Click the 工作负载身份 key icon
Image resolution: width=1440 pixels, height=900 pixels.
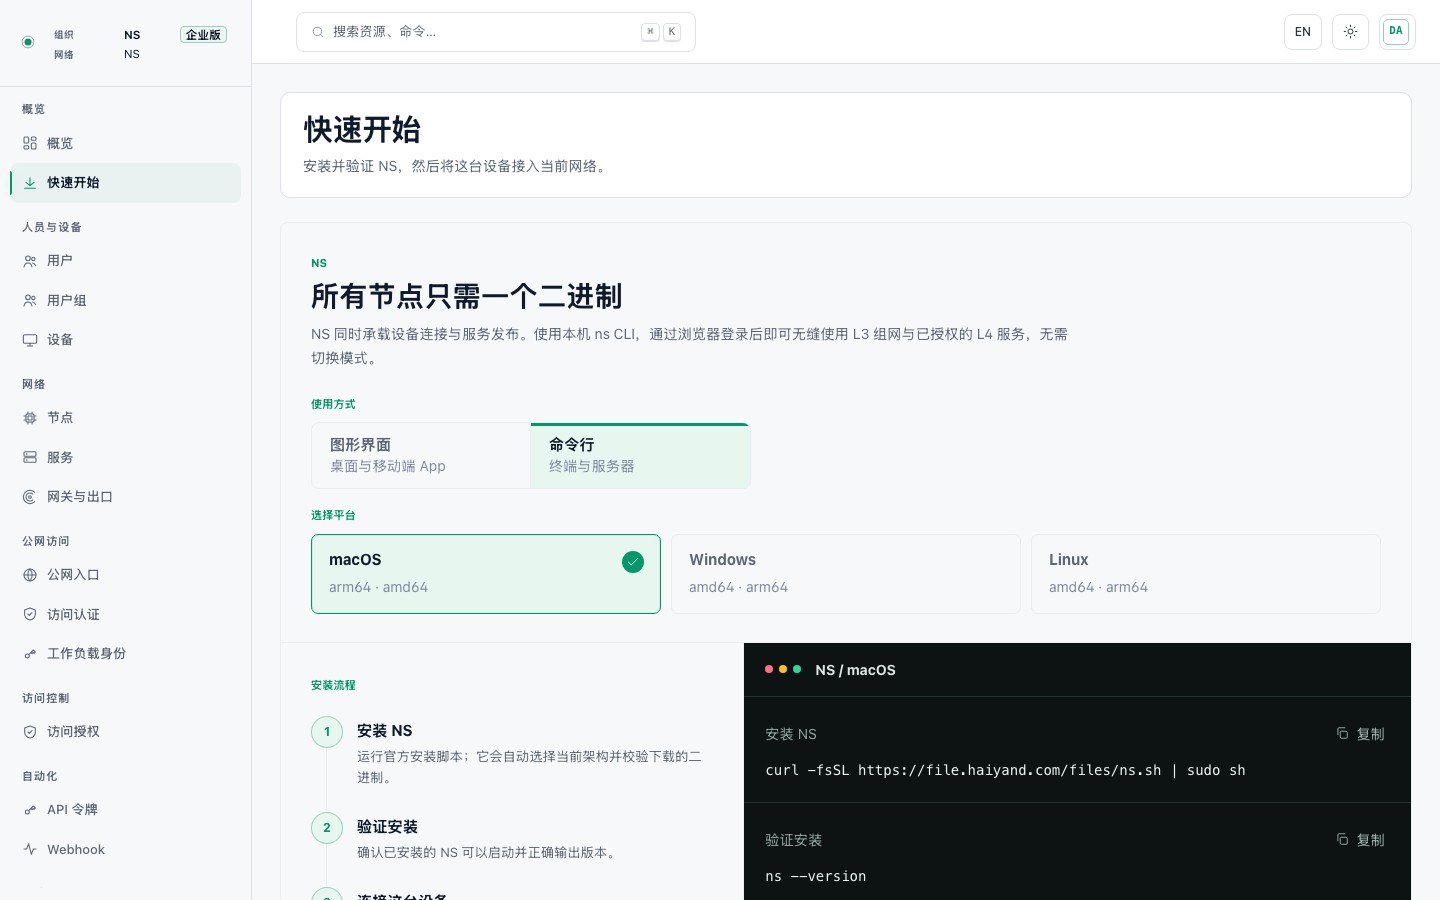(x=30, y=654)
